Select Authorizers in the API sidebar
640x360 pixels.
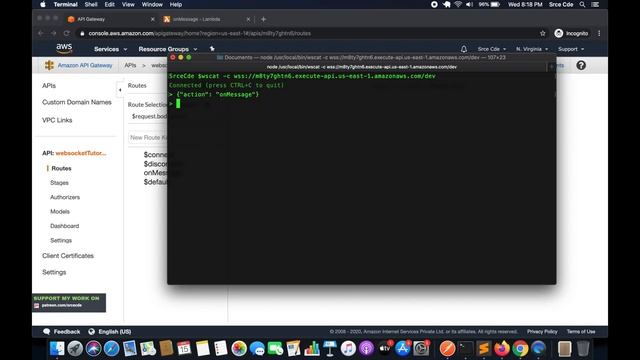[65, 197]
